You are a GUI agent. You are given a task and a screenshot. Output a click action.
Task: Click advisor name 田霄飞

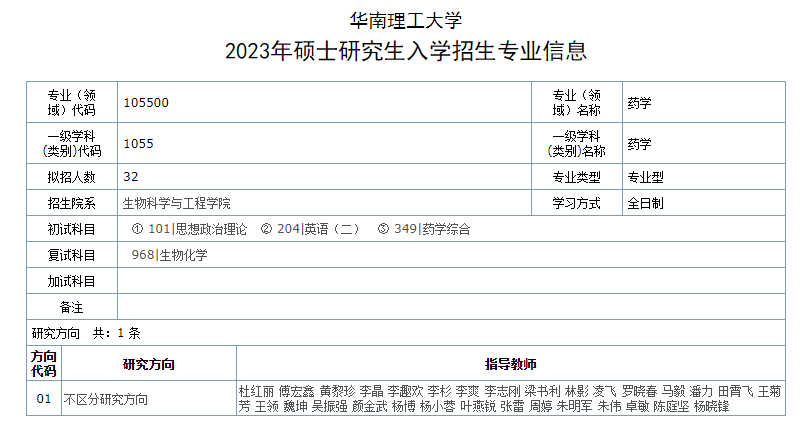pos(736,391)
